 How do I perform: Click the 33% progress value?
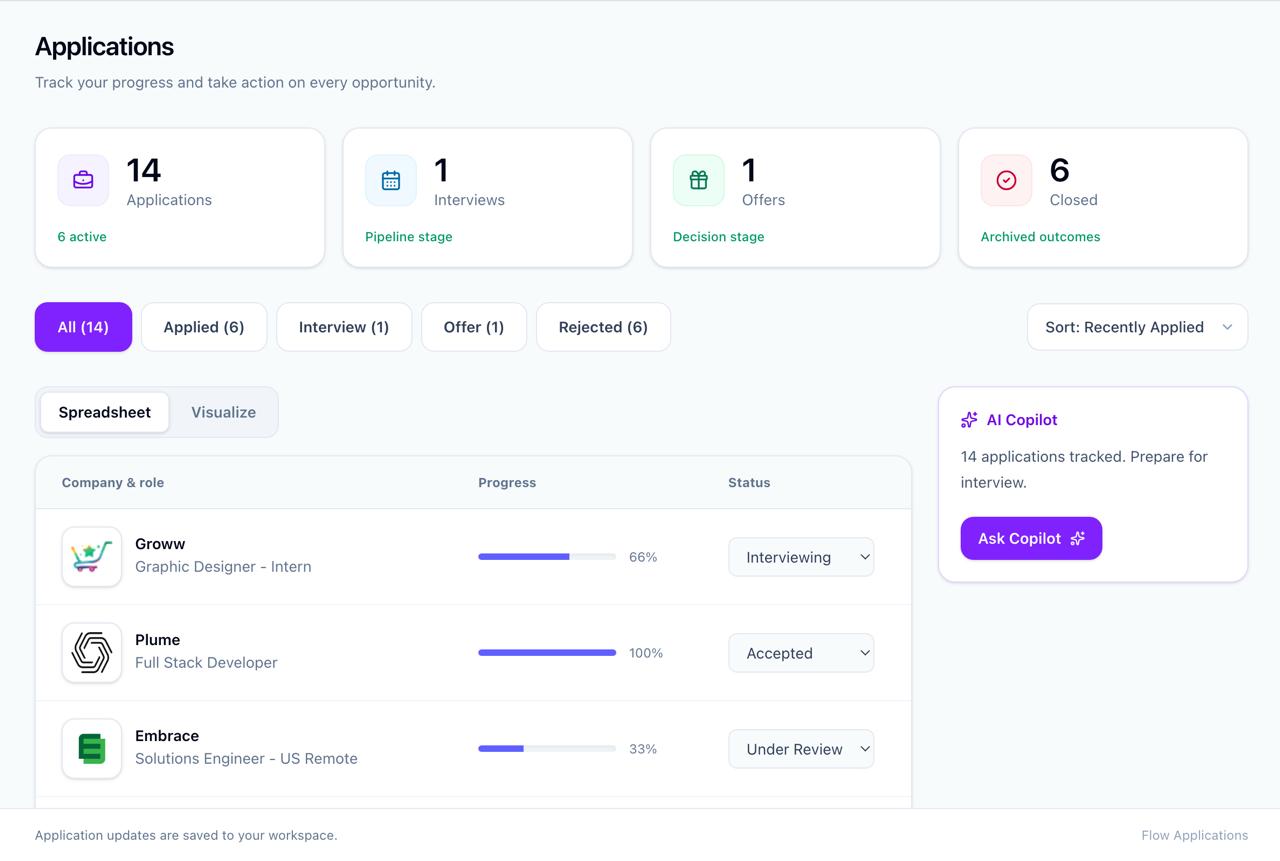(x=643, y=749)
